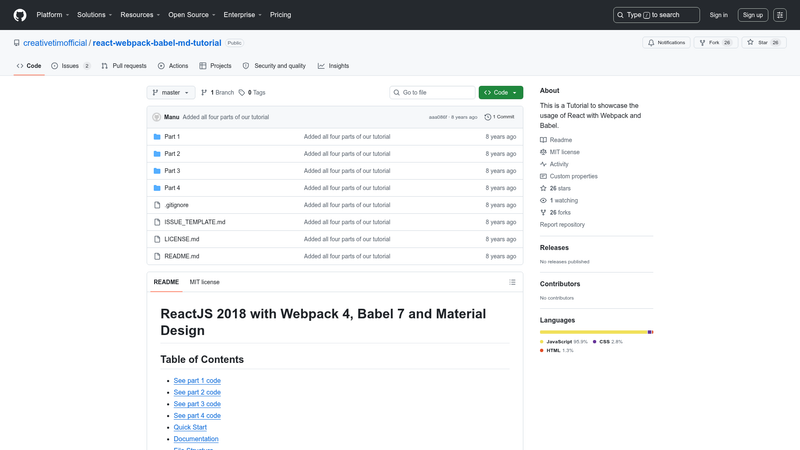This screenshot has width=800, height=450.
Task: Open the LICENSE.md file
Action: coord(182,239)
